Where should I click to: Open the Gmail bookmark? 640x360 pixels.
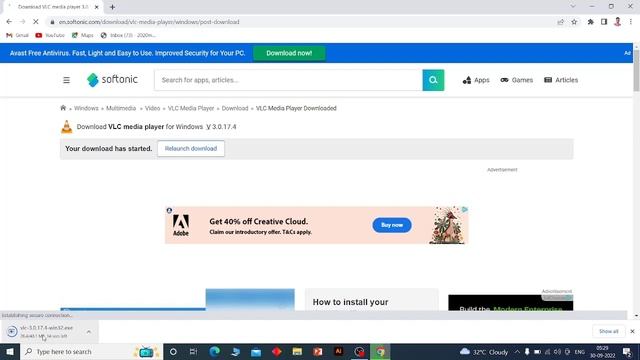(17, 36)
